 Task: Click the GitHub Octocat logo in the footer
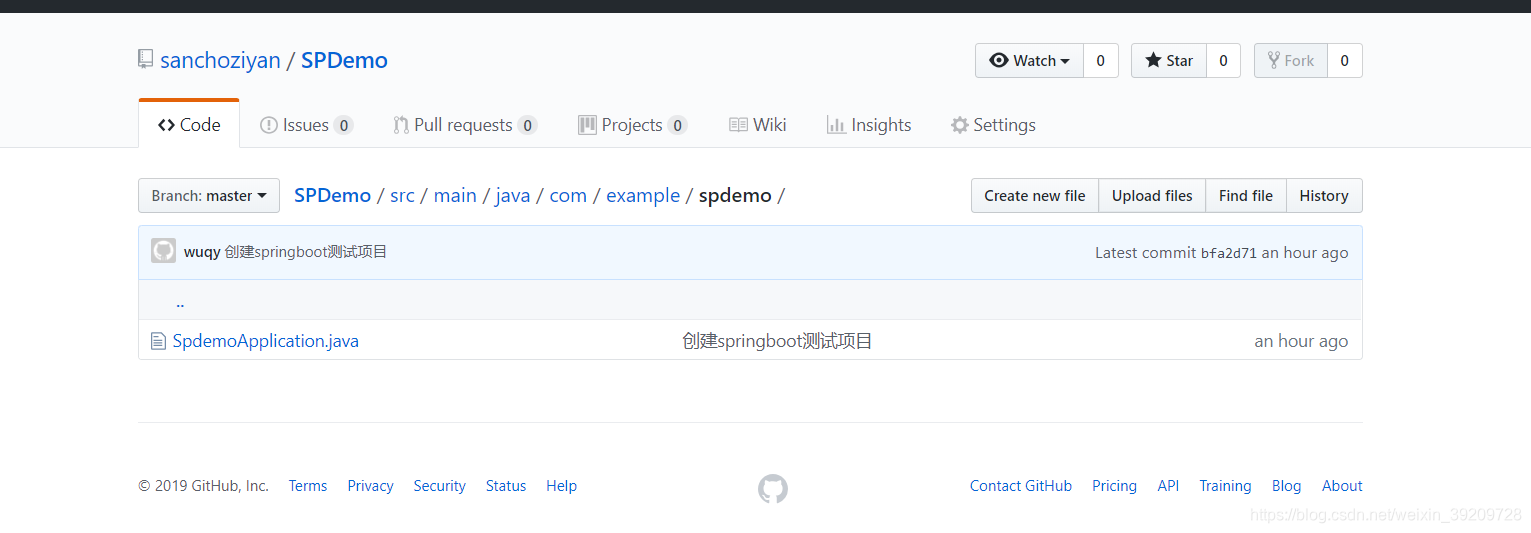tap(773, 488)
